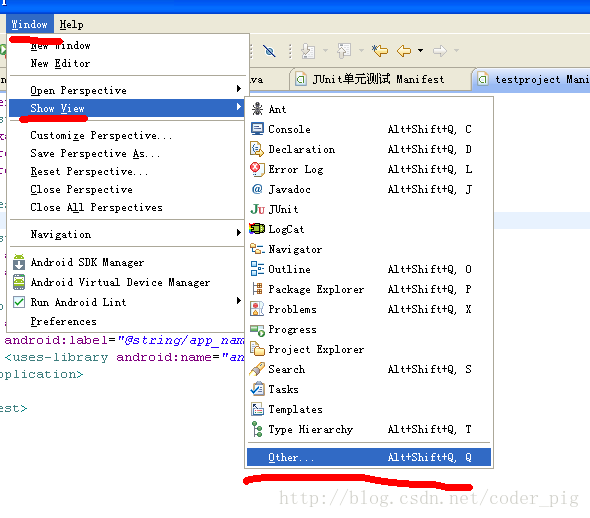
Task: Expand the Run Android Lint submenu arrow
Action: (239, 301)
